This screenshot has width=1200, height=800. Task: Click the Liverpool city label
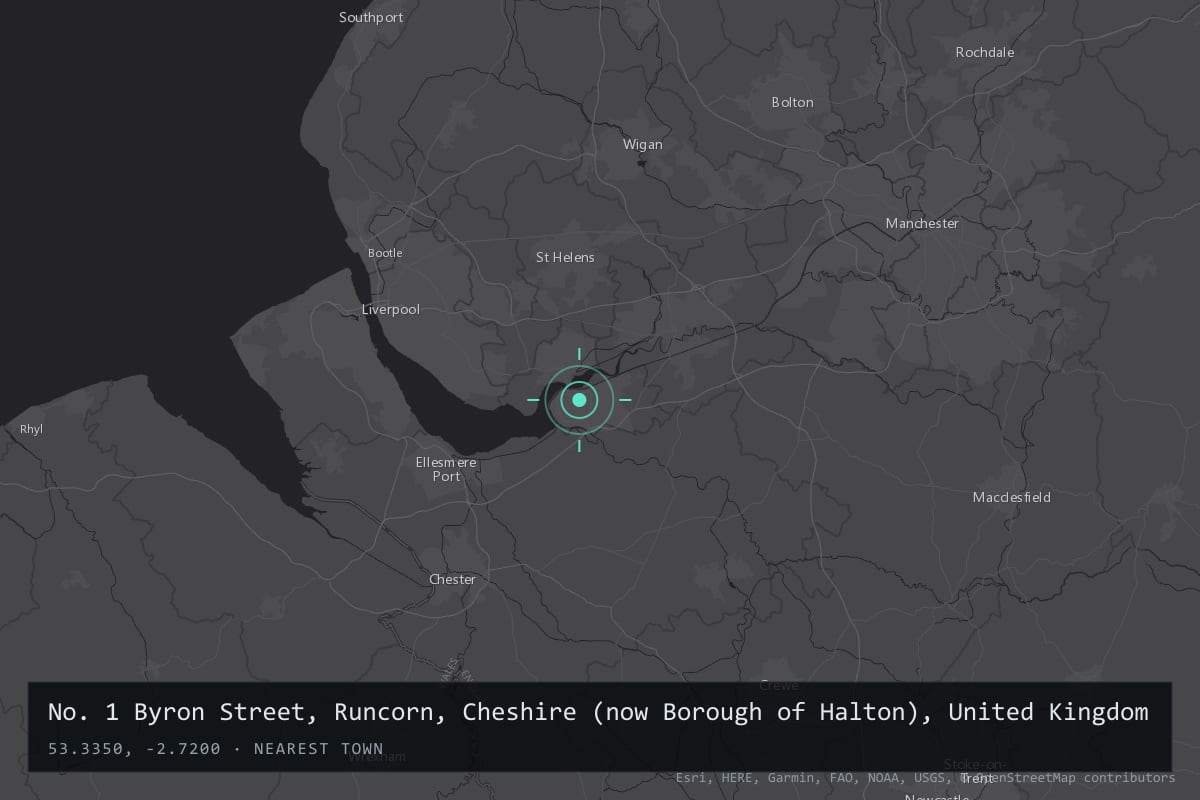pyautogui.click(x=391, y=310)
